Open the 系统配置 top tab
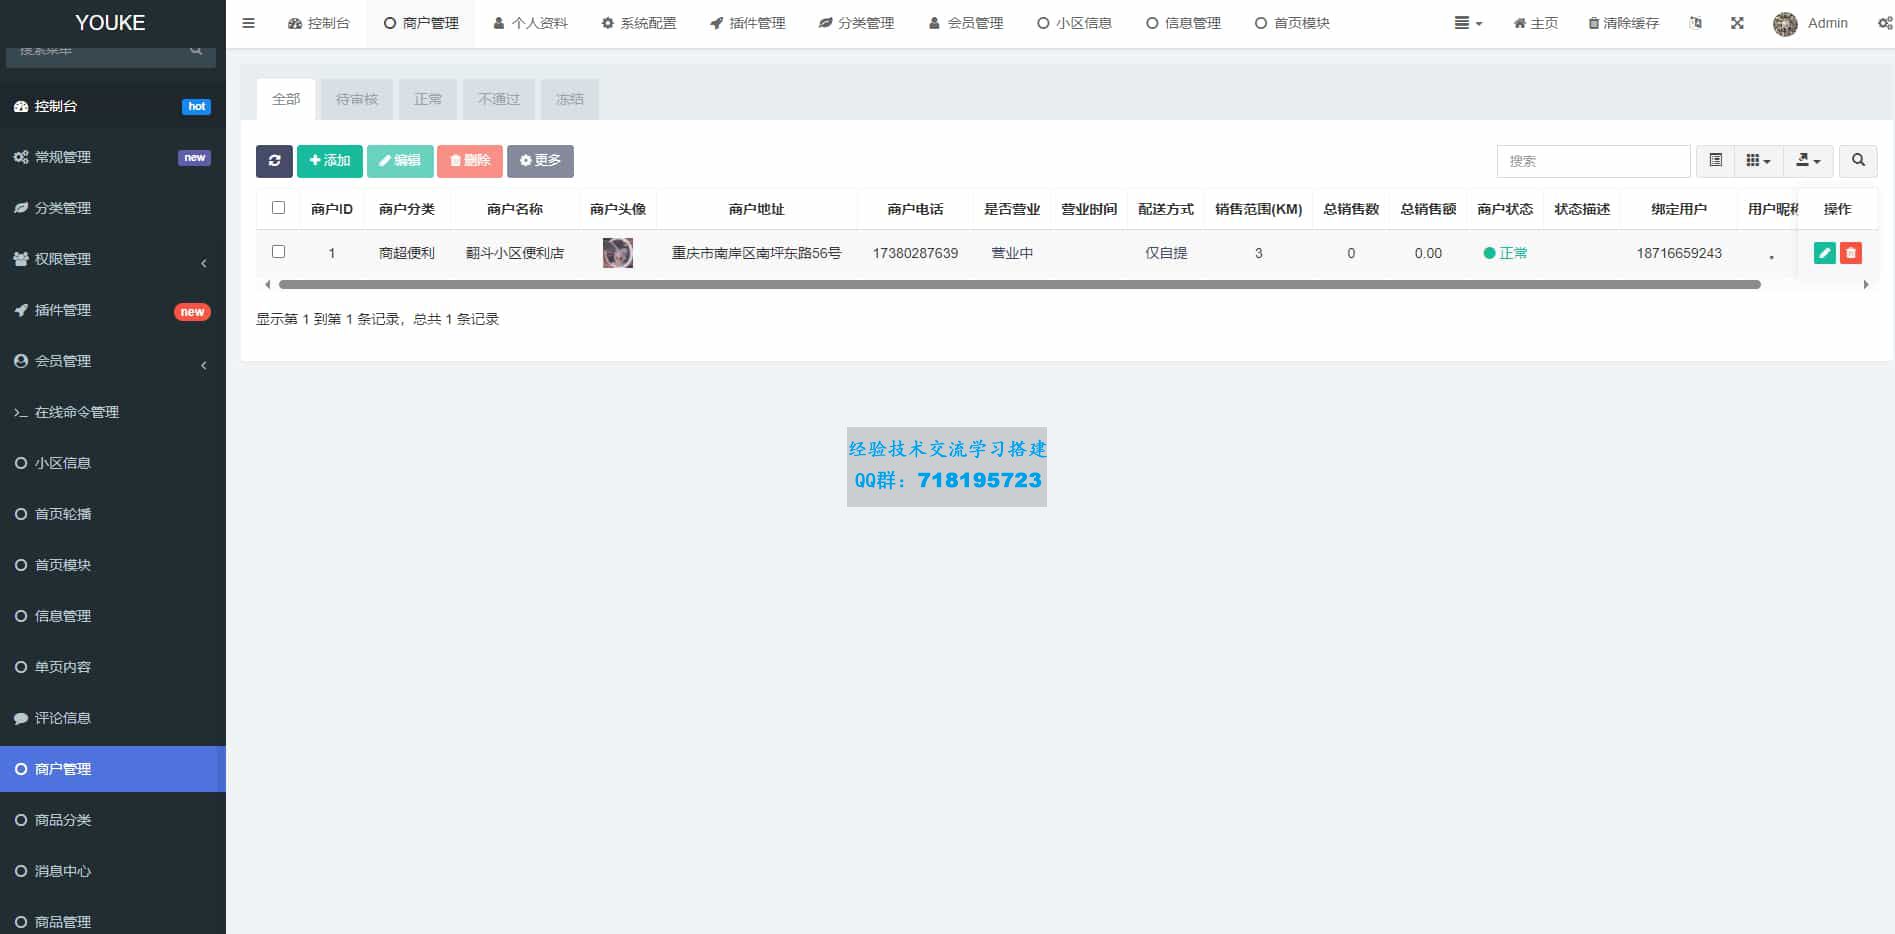This screenshot has width=1895, height=934. [x=639, y=23]
